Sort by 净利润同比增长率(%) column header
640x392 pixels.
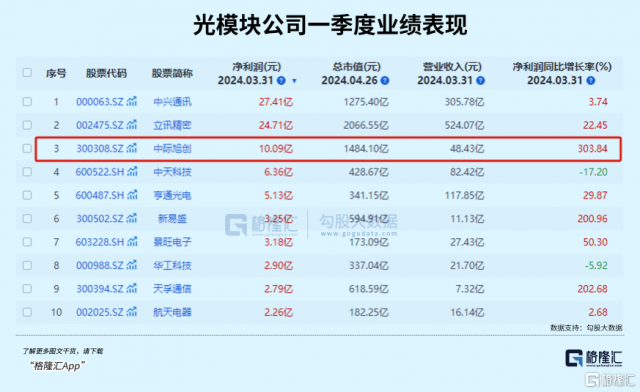click(562, 67)
